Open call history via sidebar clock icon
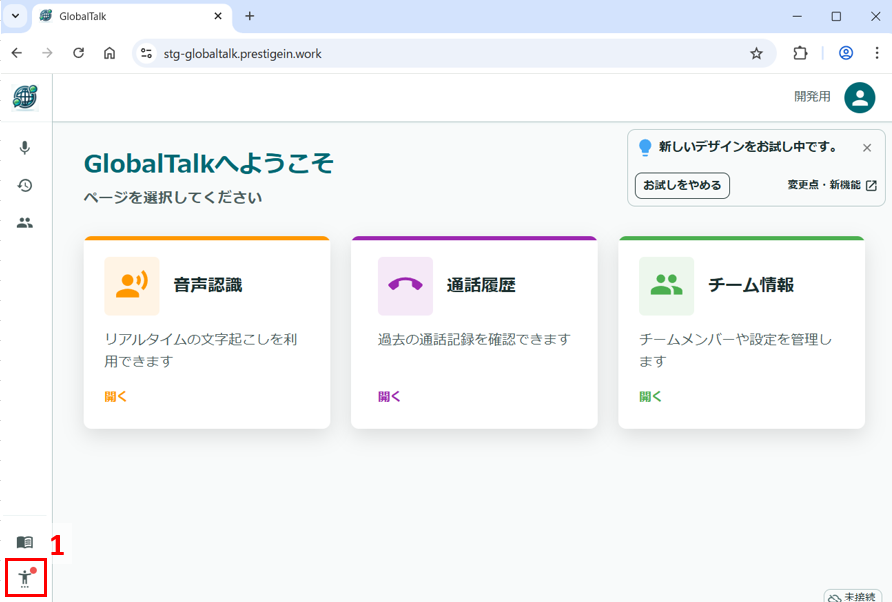892x602 pixels. [25, 185]
